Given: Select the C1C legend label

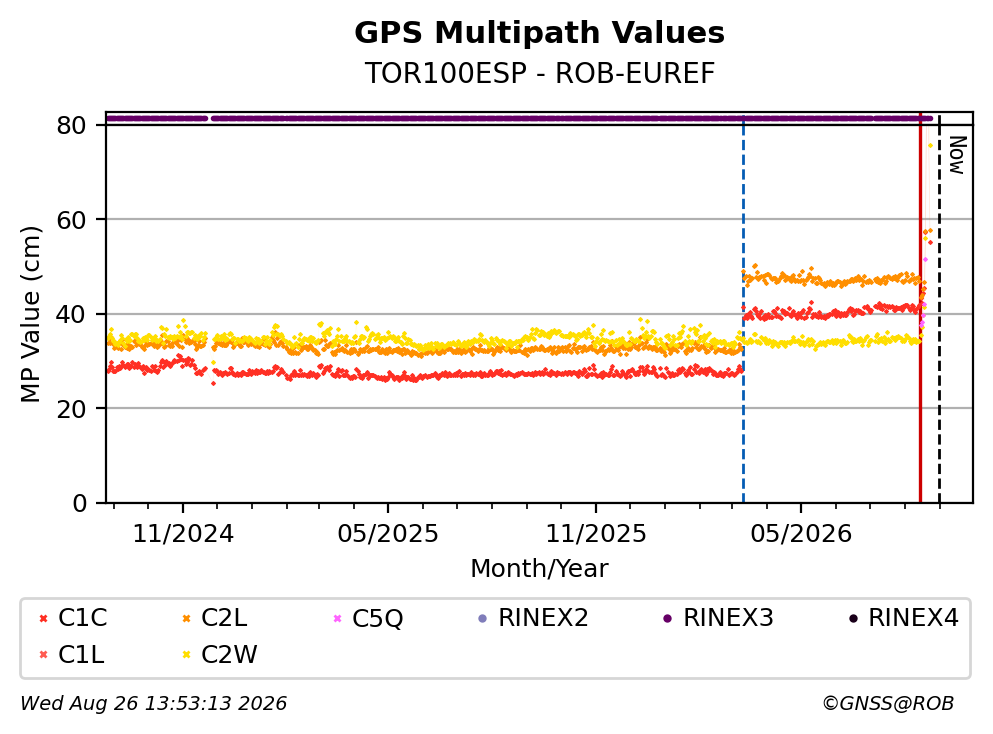Looking at the screenshot, I should coord(82,618).
